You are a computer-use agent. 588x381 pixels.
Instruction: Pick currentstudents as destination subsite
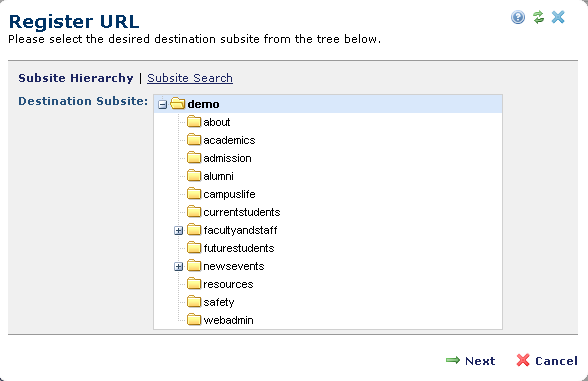[242, 212]
